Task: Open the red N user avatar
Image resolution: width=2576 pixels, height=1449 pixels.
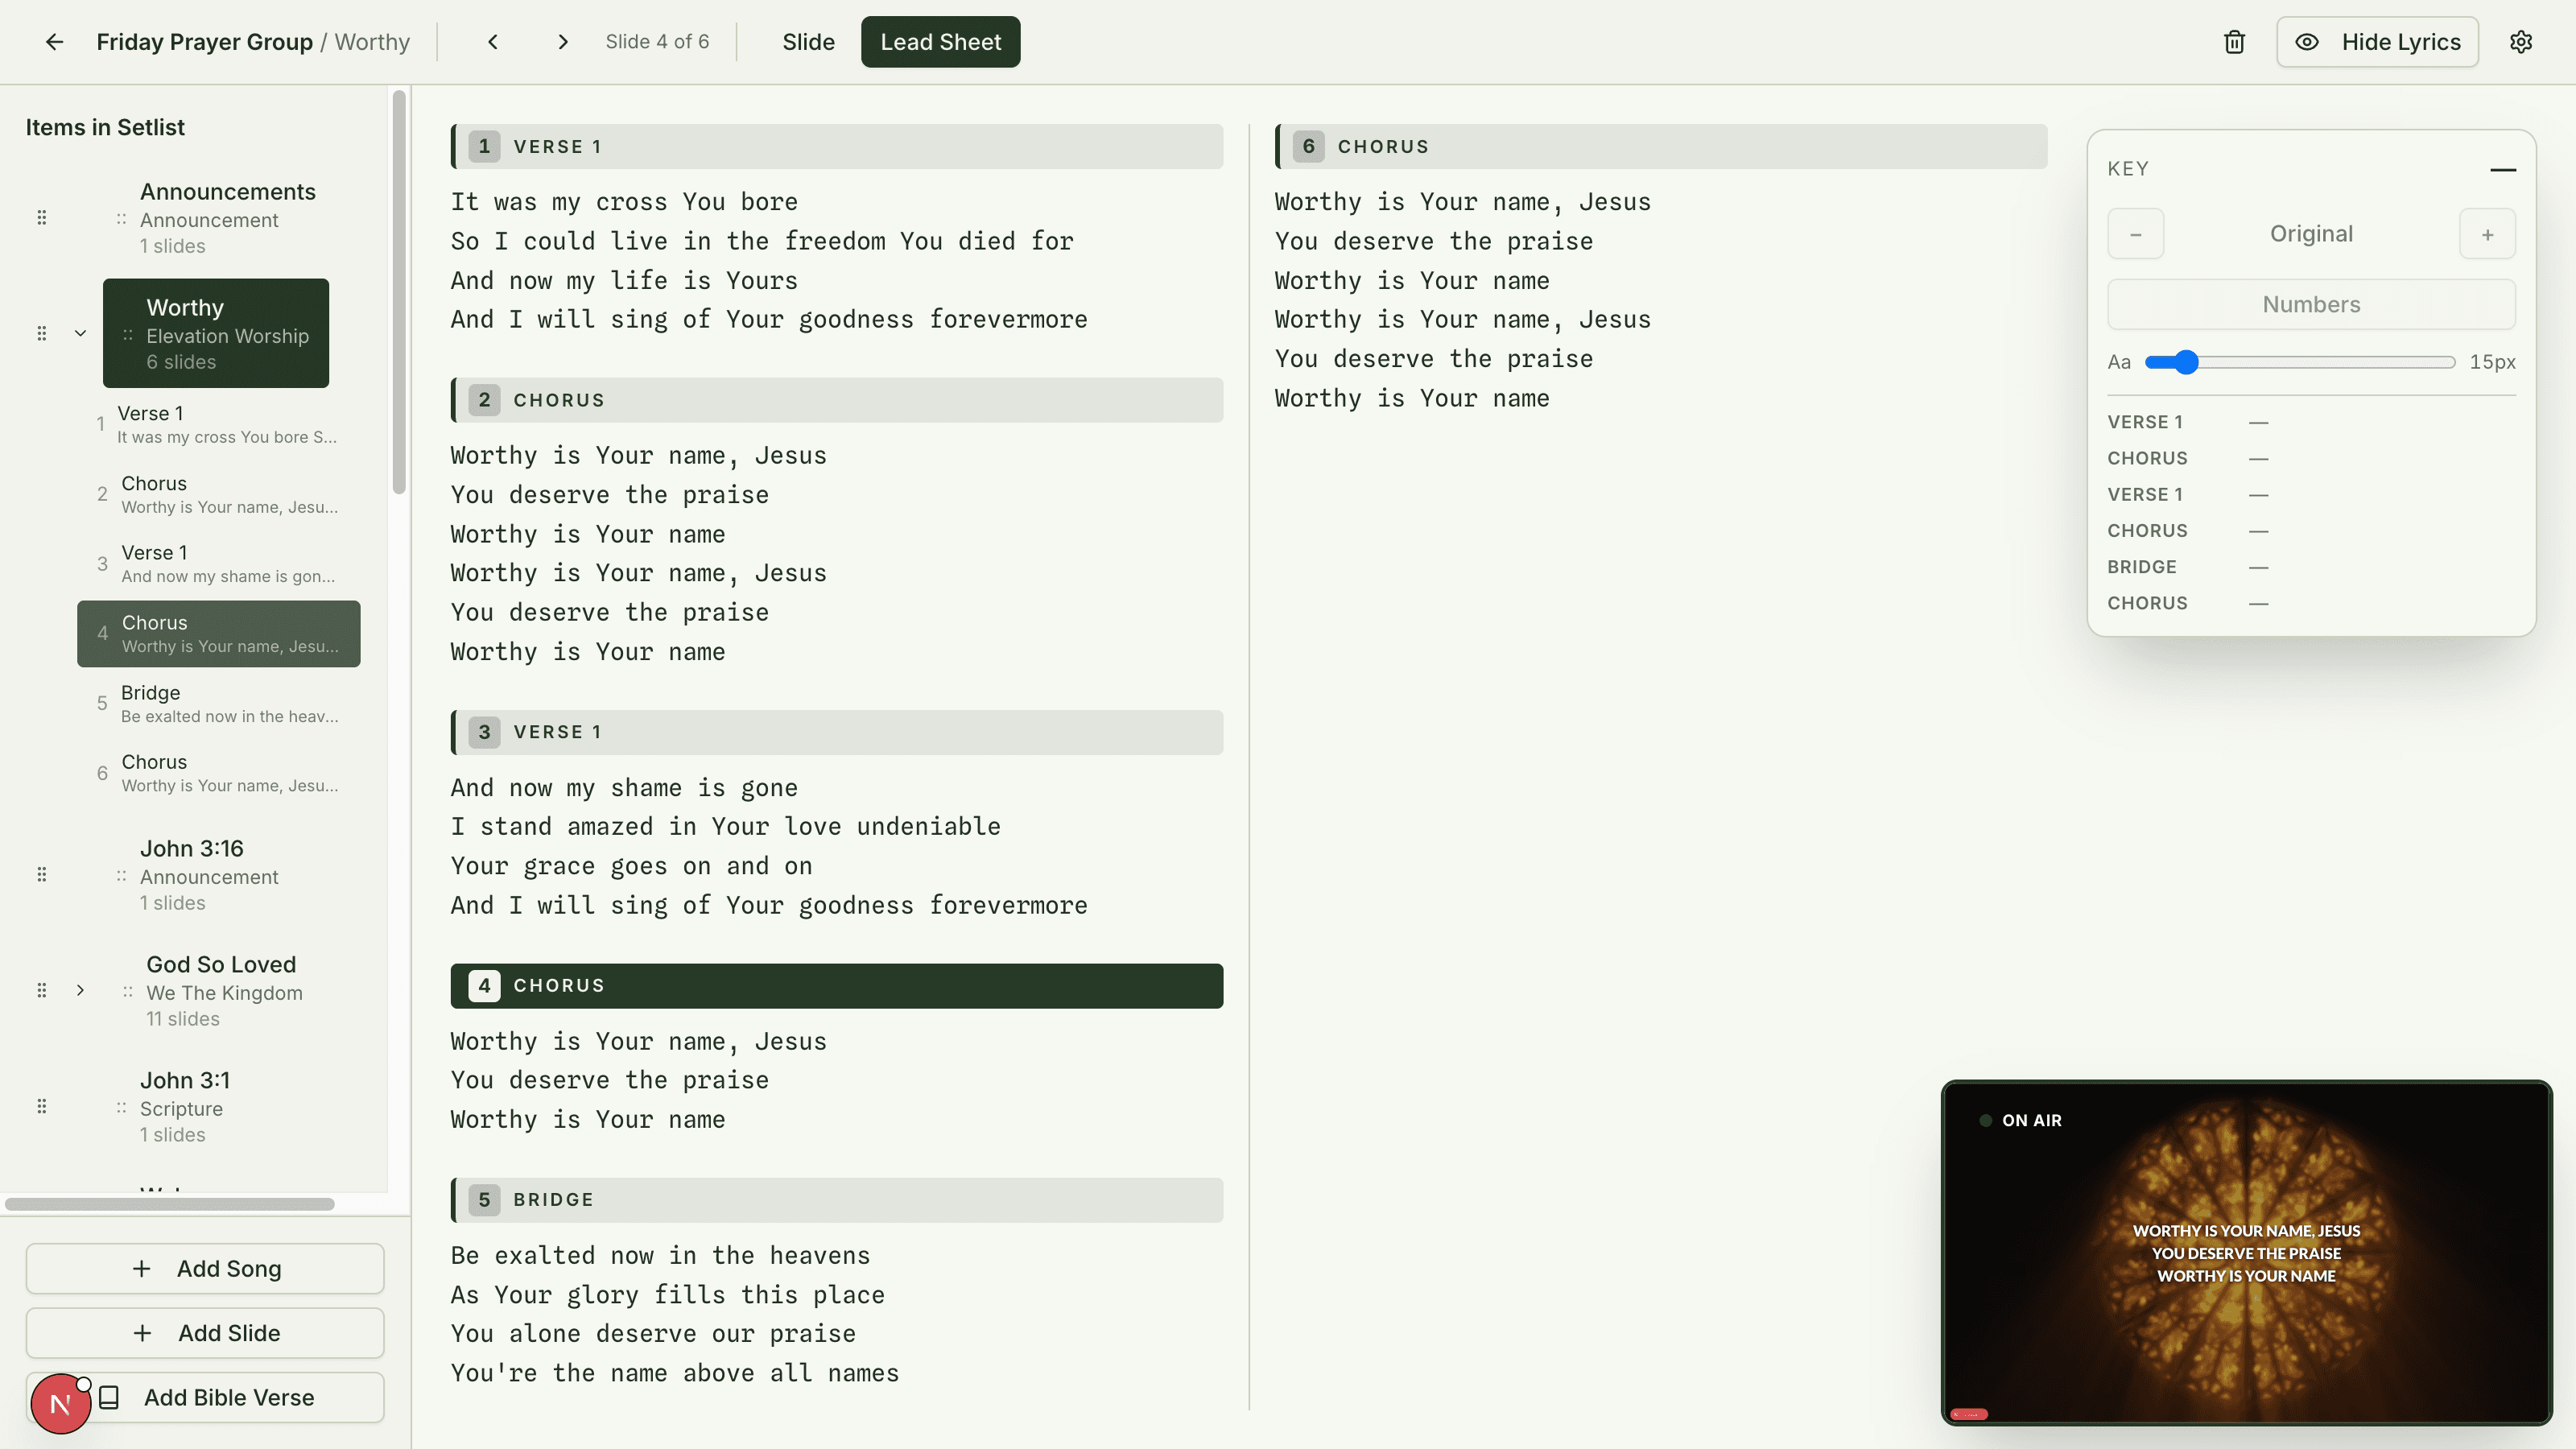Action: point(60,1404)
